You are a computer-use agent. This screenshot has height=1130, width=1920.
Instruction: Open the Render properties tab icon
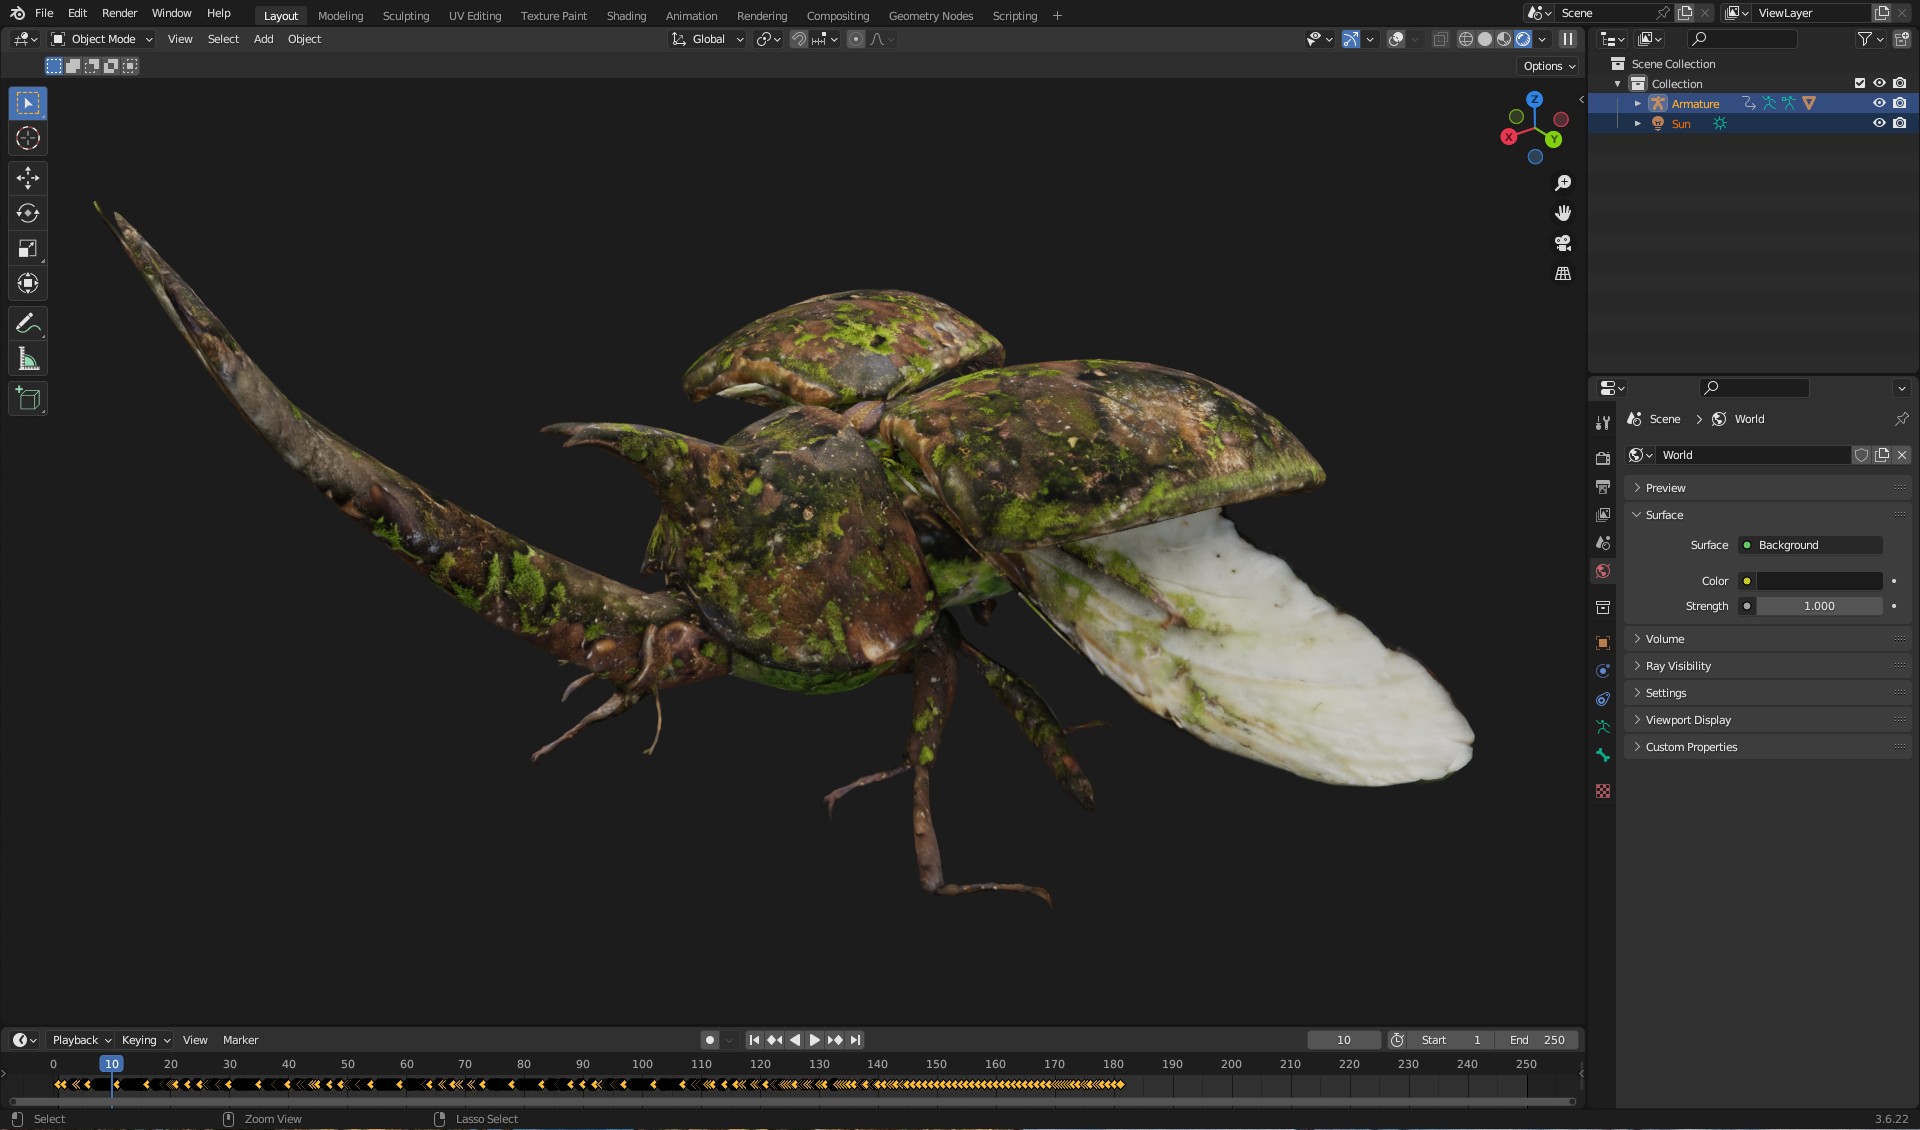pos(1603,458)
